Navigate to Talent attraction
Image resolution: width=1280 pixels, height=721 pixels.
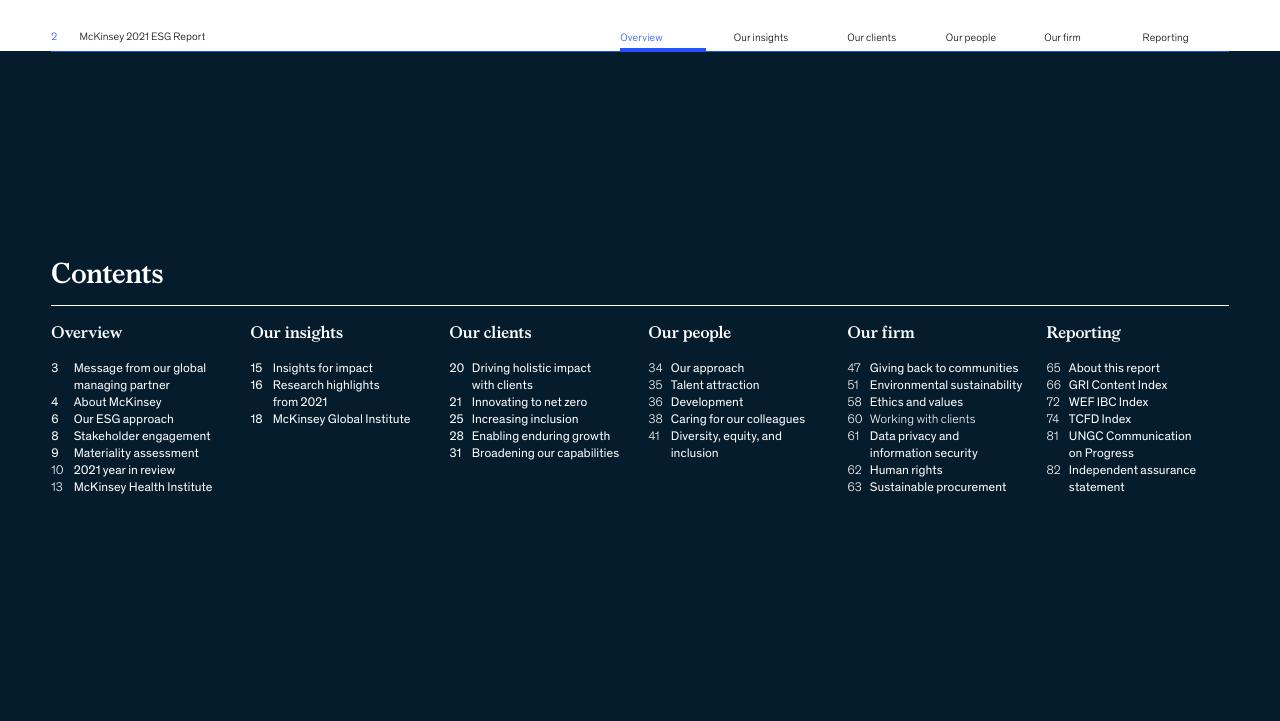click(714, 385)
